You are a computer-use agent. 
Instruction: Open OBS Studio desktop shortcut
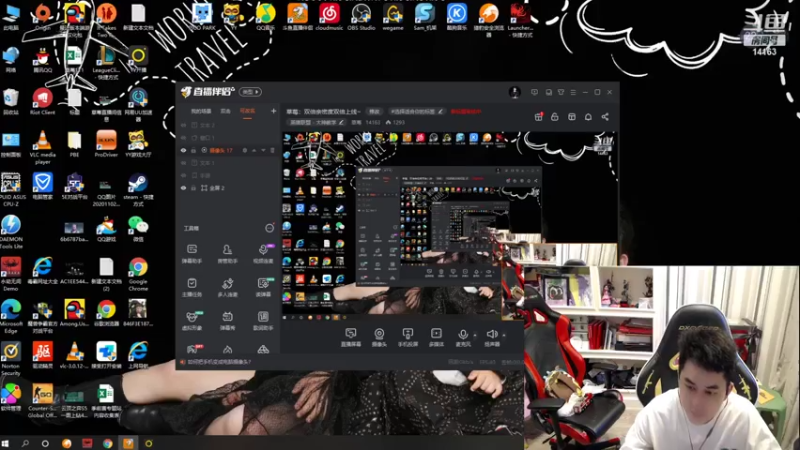click(x=361, y=17)
